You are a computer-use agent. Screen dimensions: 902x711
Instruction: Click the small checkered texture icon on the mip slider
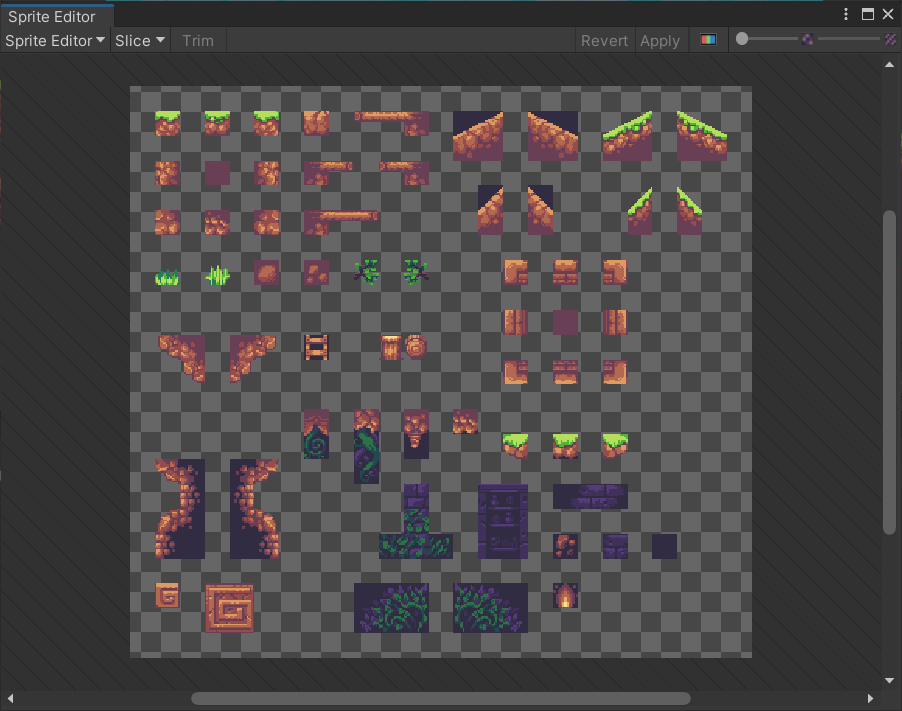coord(806,39)
